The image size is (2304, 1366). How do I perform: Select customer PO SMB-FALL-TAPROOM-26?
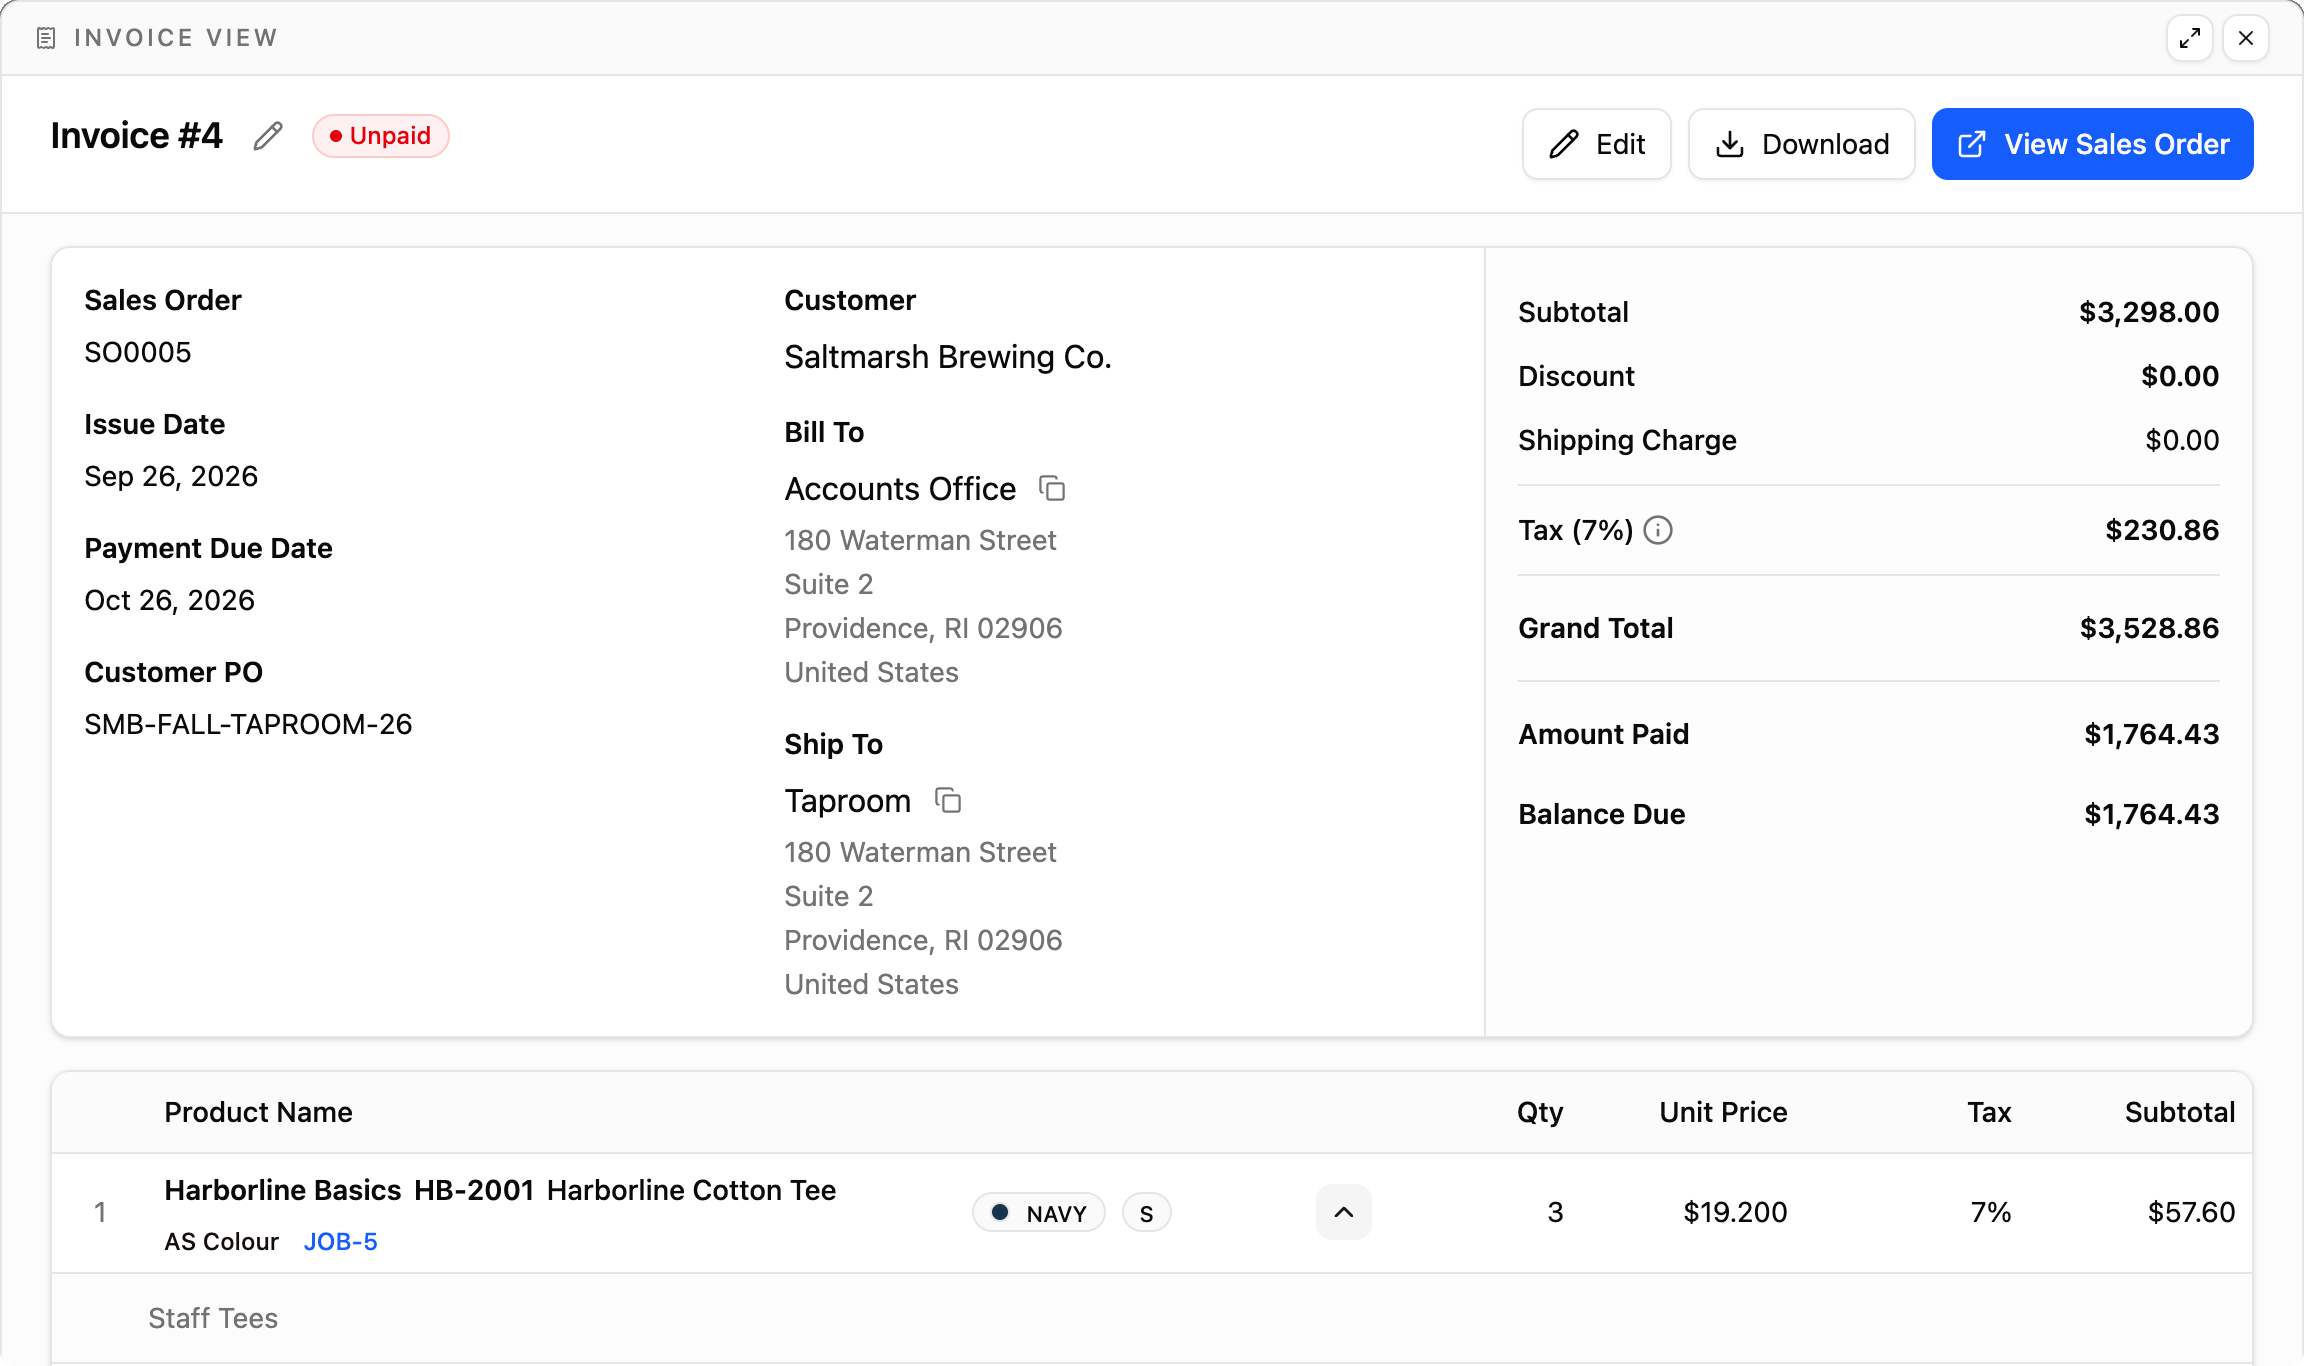[x=248, y=724]
